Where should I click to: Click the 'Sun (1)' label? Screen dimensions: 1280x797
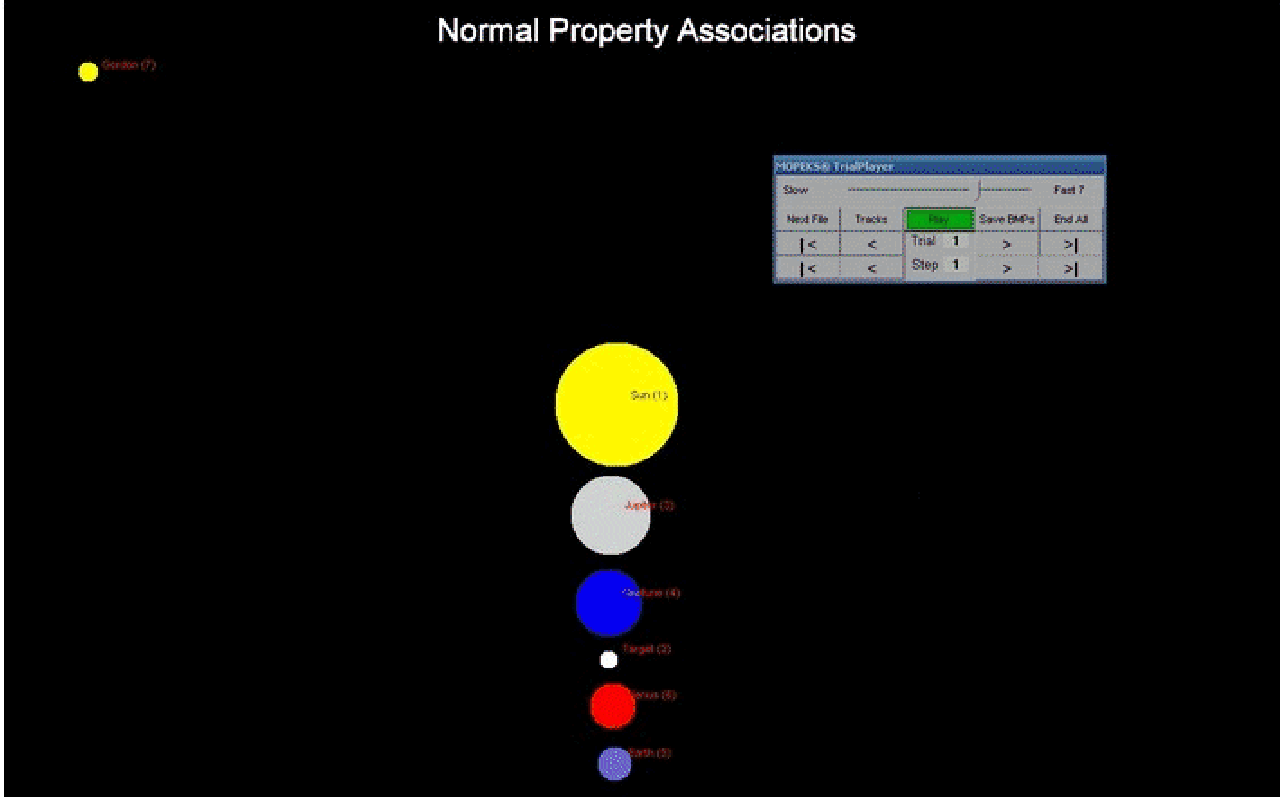click(x=649, y=395)
